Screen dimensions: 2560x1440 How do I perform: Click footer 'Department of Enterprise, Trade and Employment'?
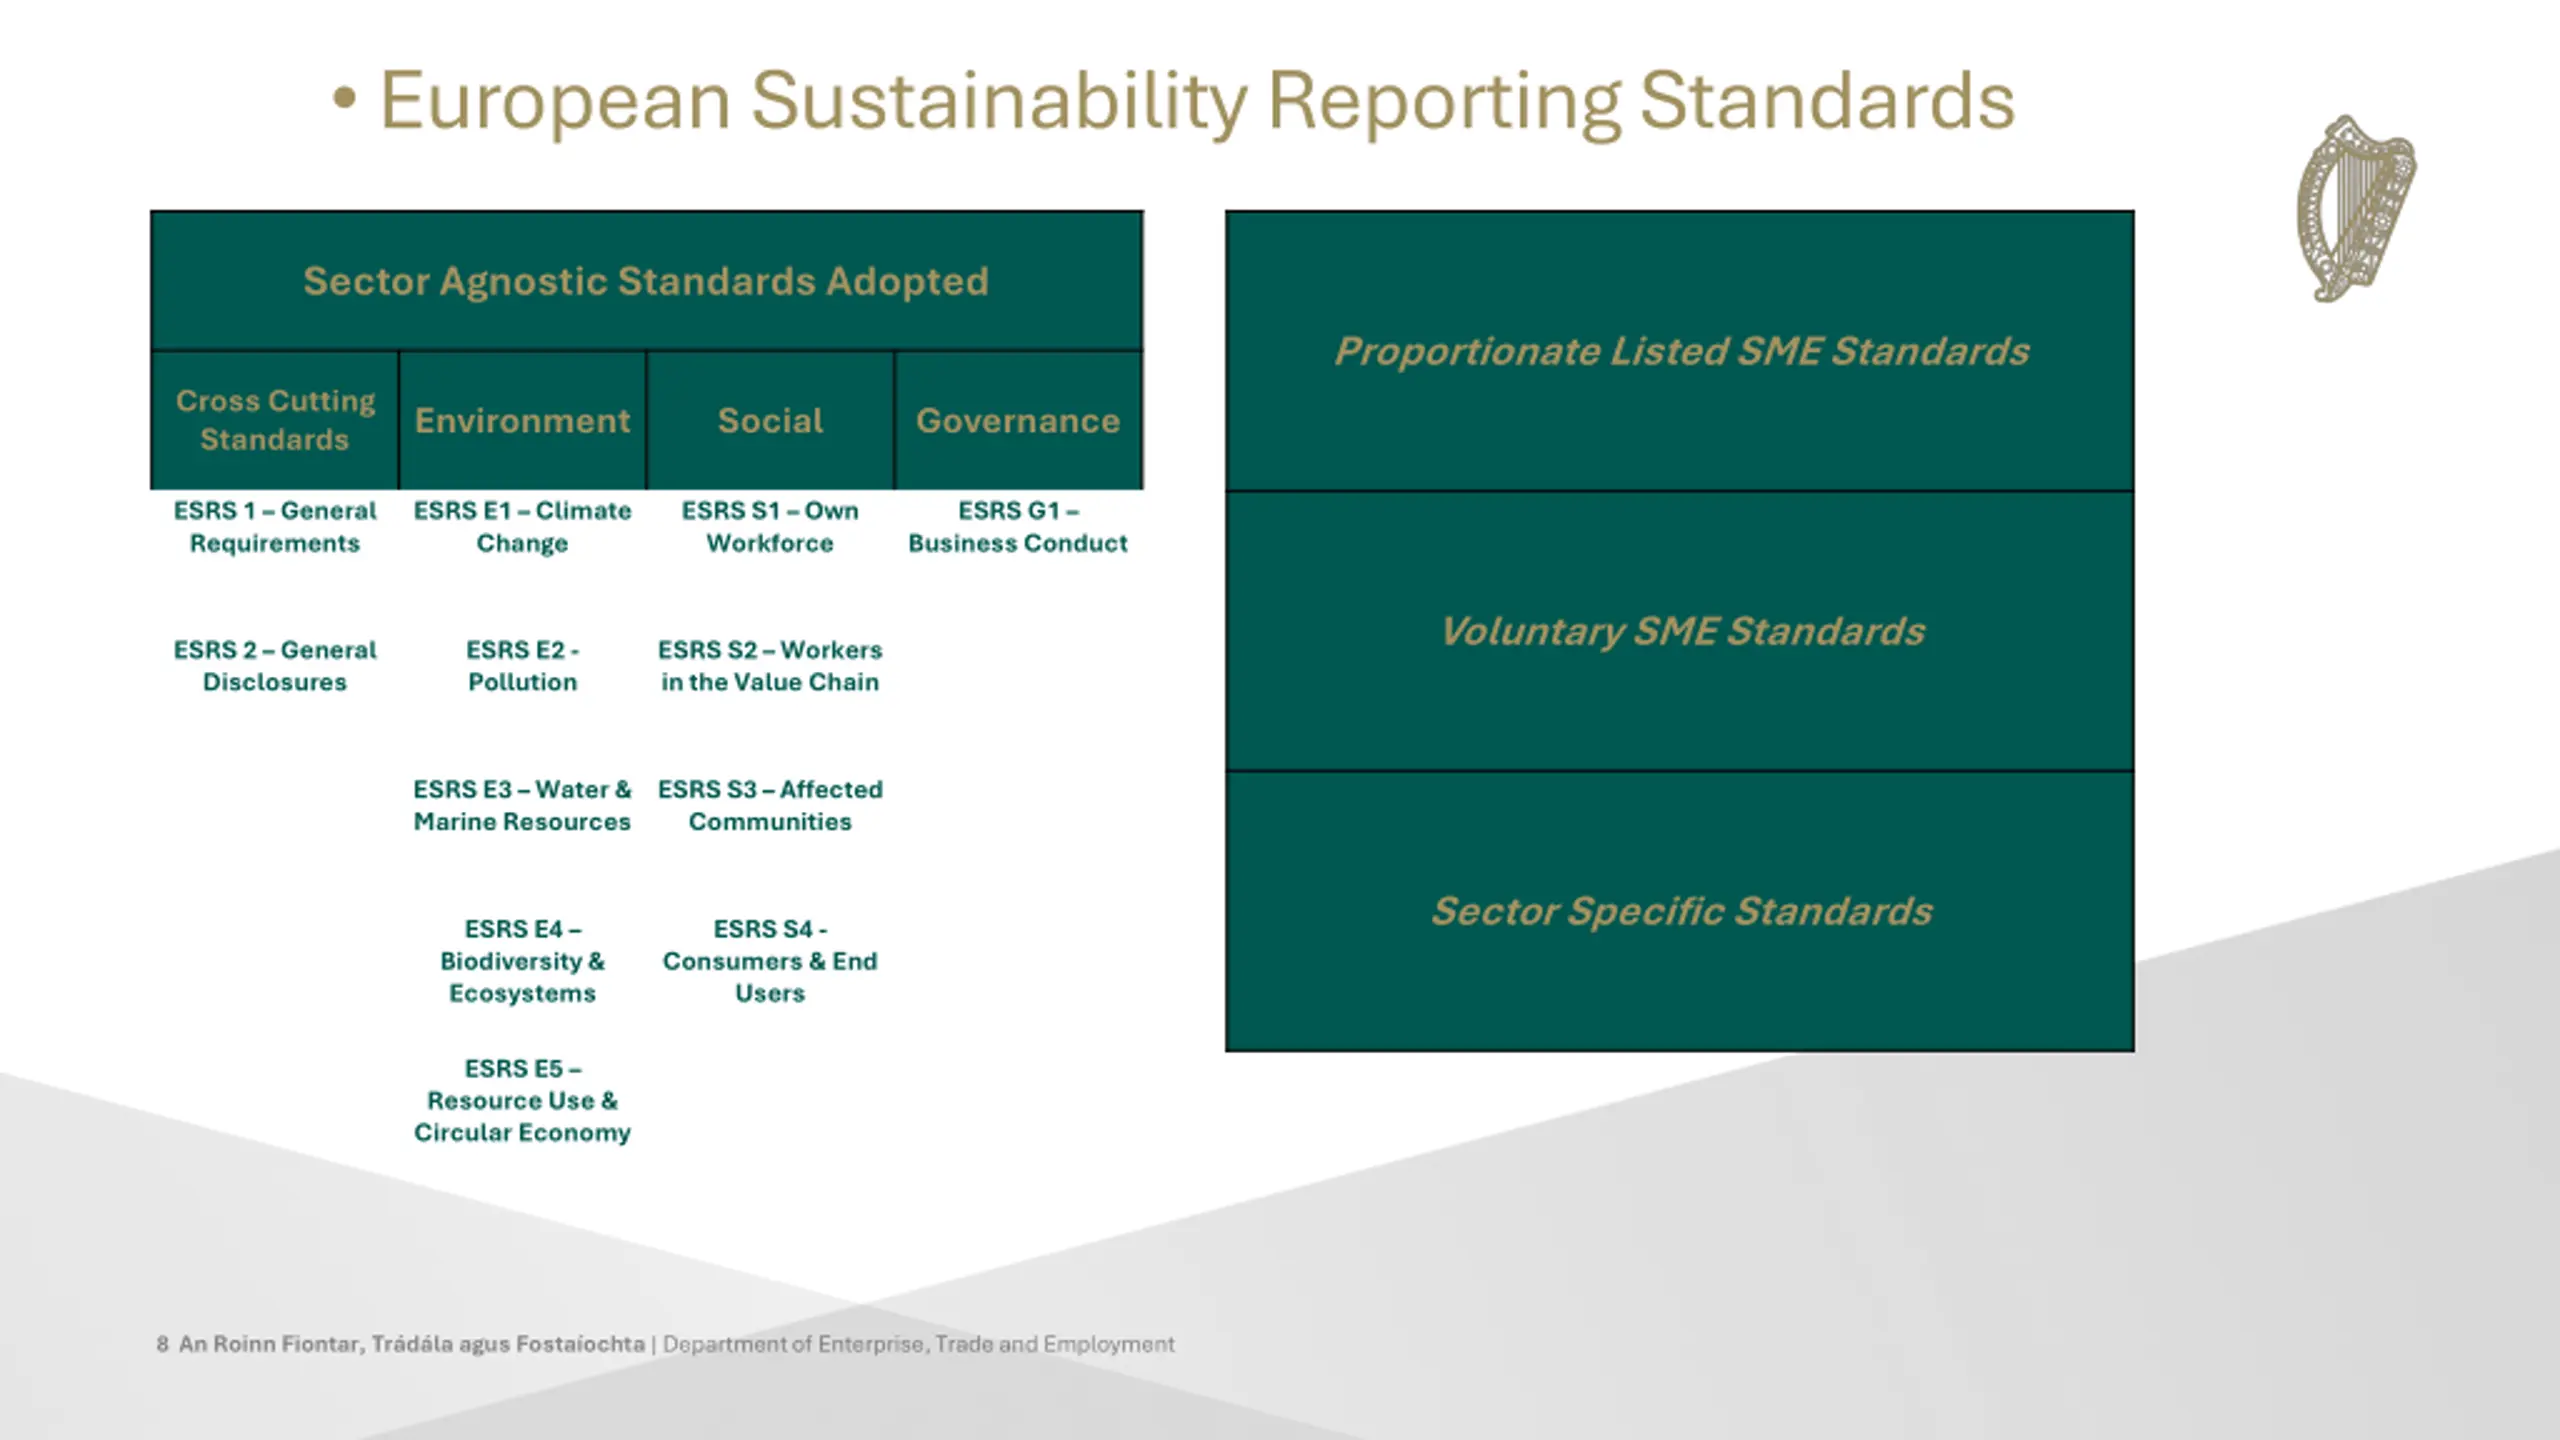tap(919, 1344)
